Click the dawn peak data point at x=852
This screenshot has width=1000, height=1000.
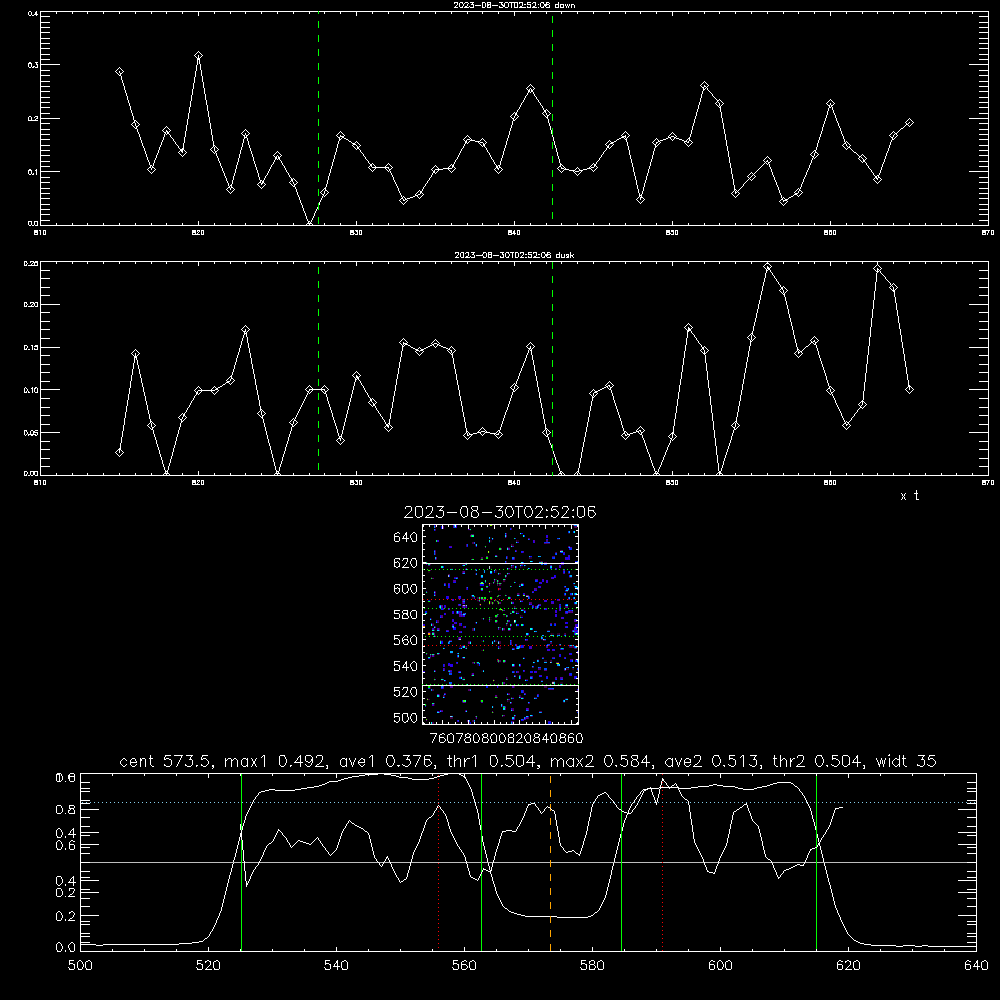(x=704, y=85)
